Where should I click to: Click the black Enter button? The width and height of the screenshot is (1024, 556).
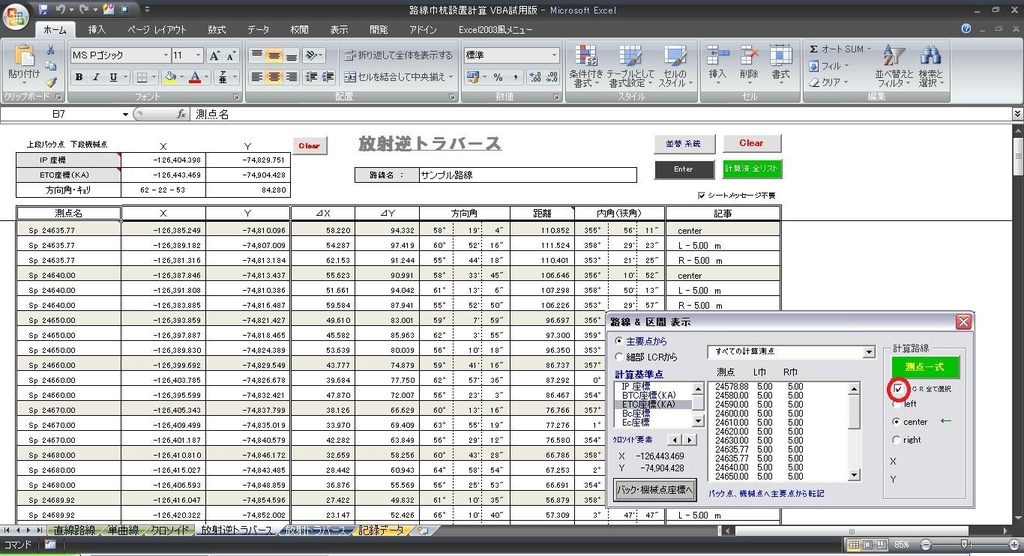pyautogui.click(x=683, y=169)
